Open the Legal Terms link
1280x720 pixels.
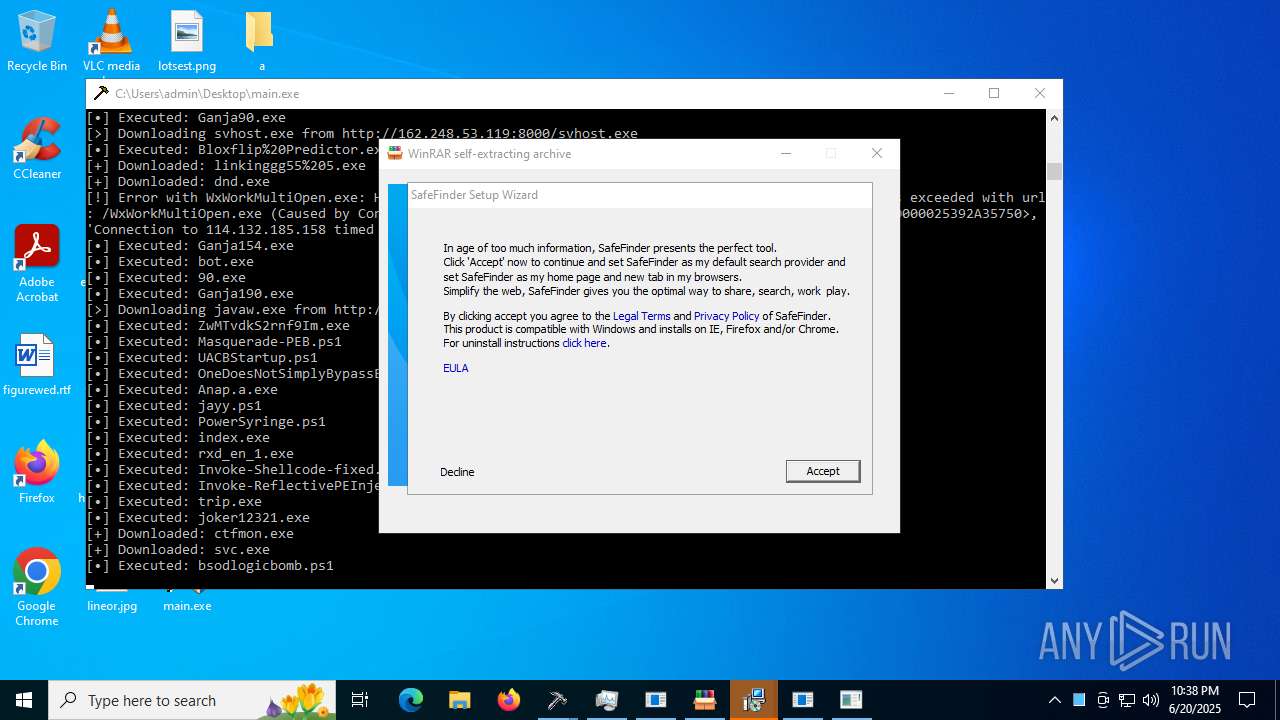click(x=641, y=316)
